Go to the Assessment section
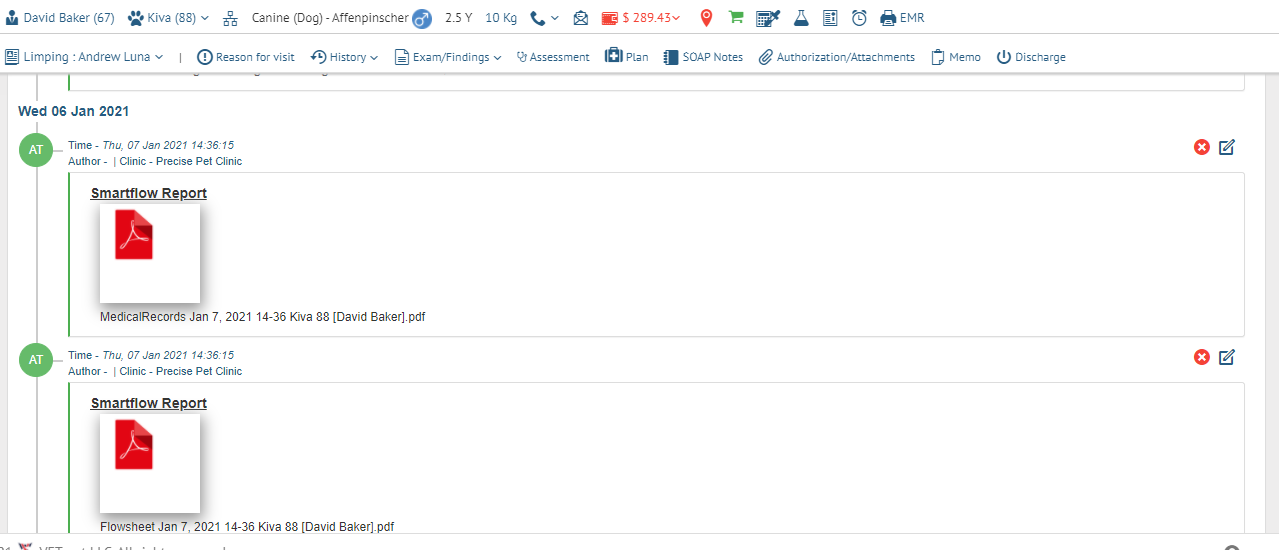This screenshot has height=550, width=1279. 553,57
